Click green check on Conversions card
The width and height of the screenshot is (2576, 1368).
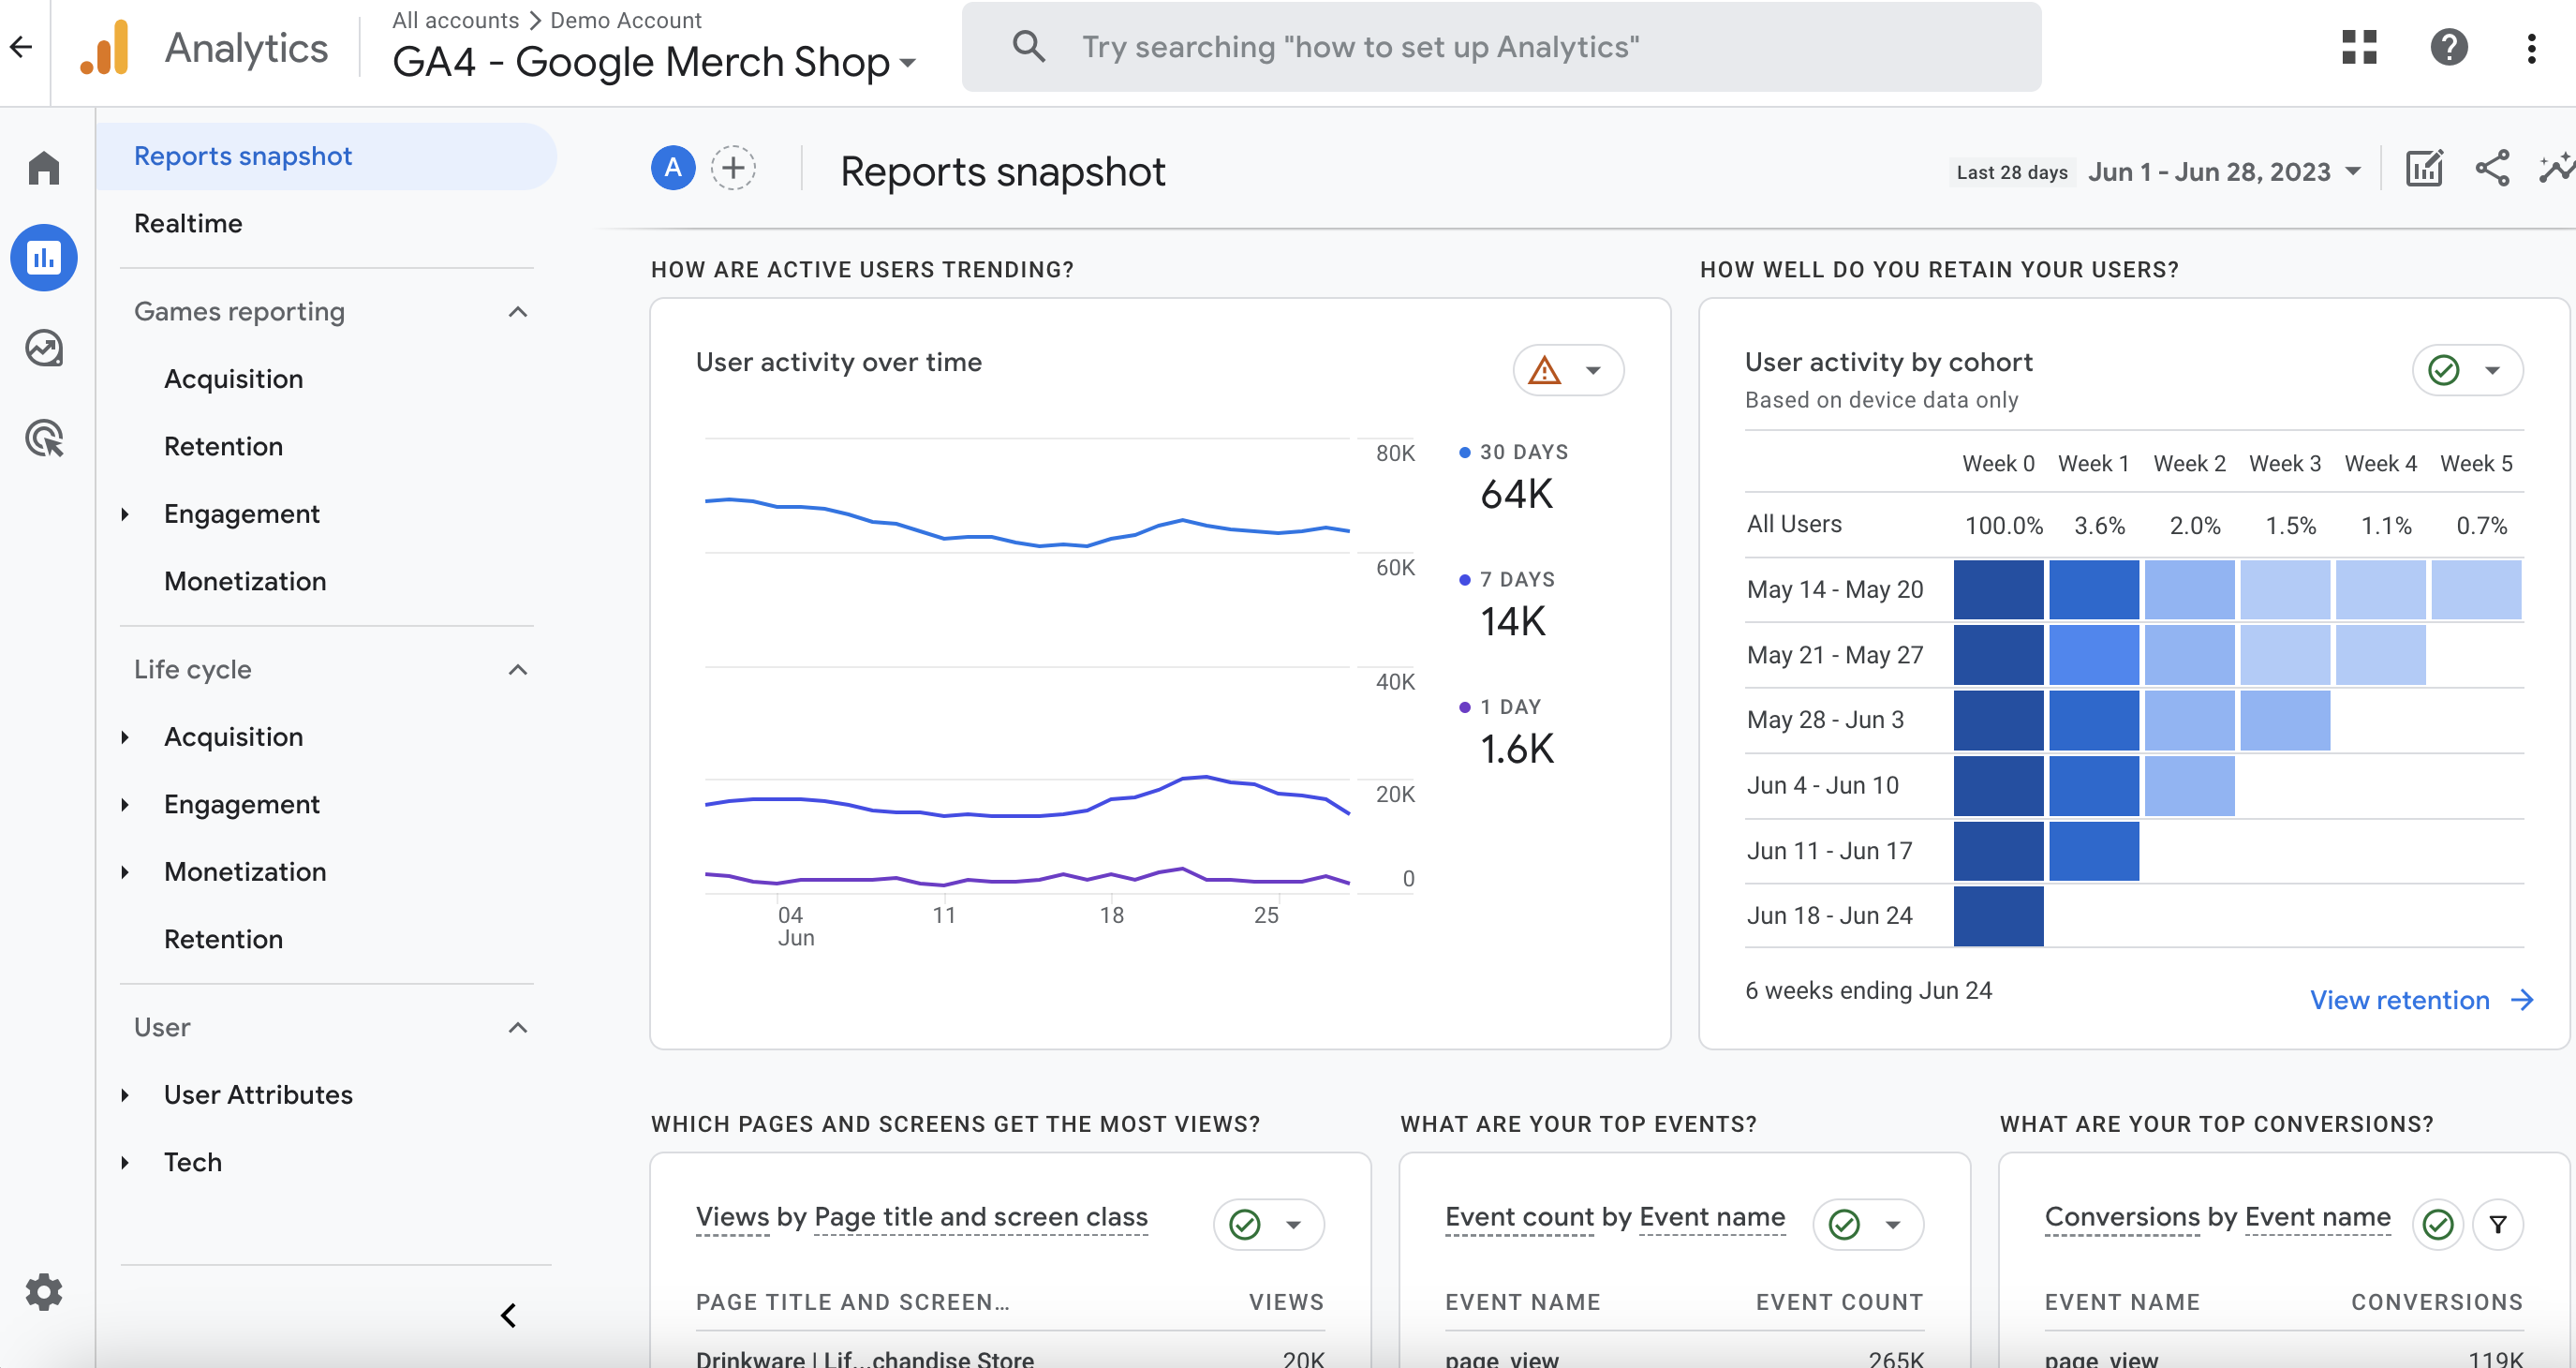pyautogui.click(x=2438, y=1224)
